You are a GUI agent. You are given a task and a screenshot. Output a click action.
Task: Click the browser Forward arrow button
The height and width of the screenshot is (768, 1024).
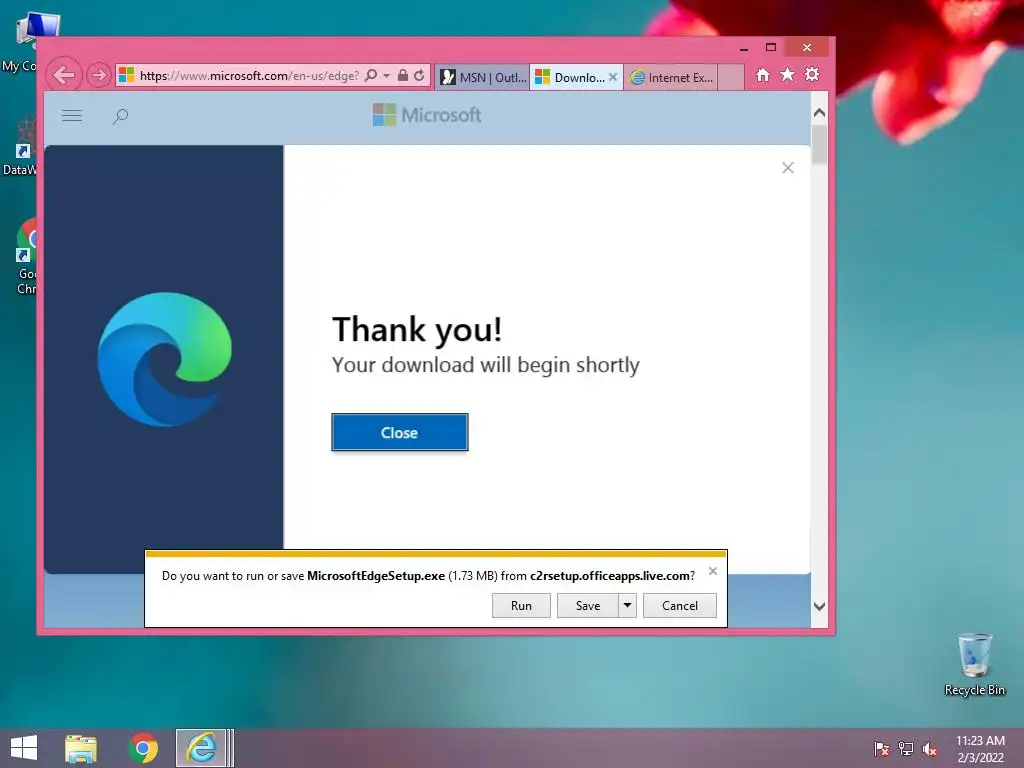pos(99,76)
